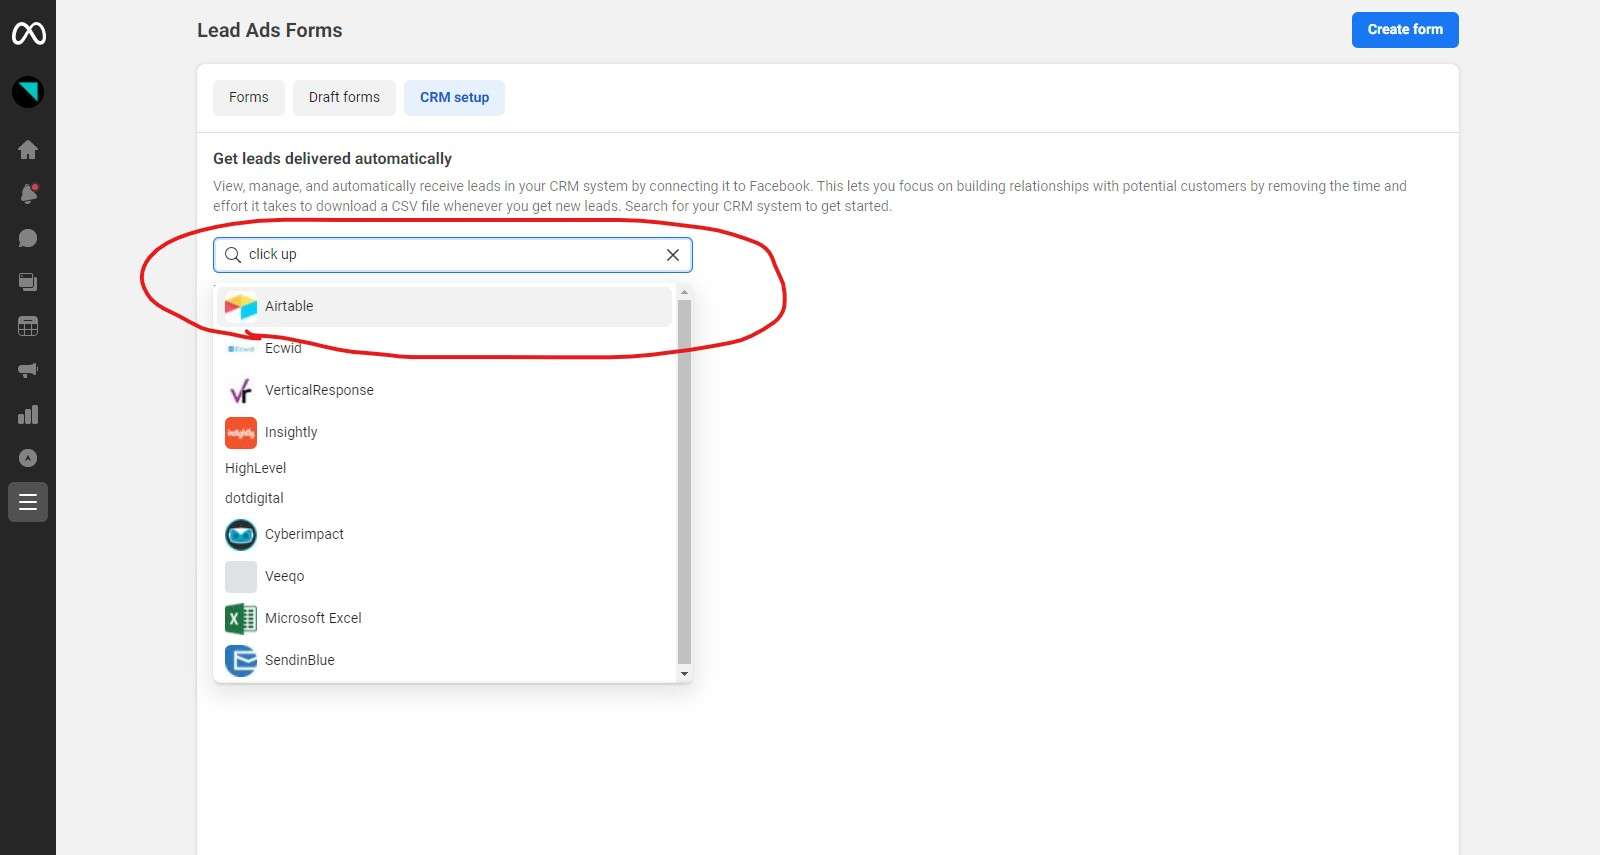Click the dropdown list scrollbar thumb
Screen dimensions: 1600x855
click(x=684, y=482)
